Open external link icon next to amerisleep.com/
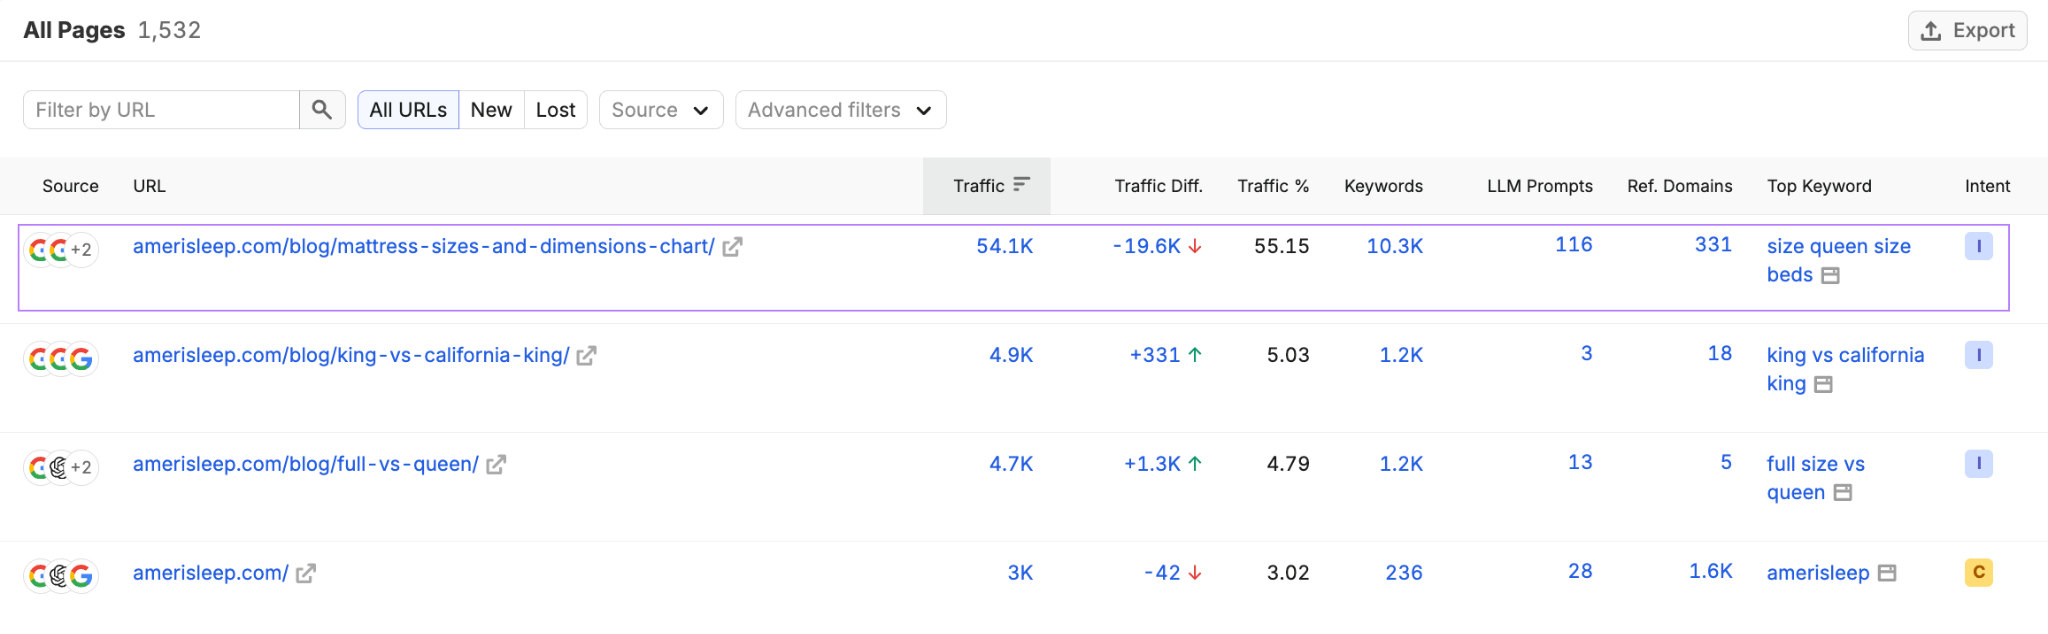The width and height of the screenshot is (2048, 634). click(x=306, y=574)
